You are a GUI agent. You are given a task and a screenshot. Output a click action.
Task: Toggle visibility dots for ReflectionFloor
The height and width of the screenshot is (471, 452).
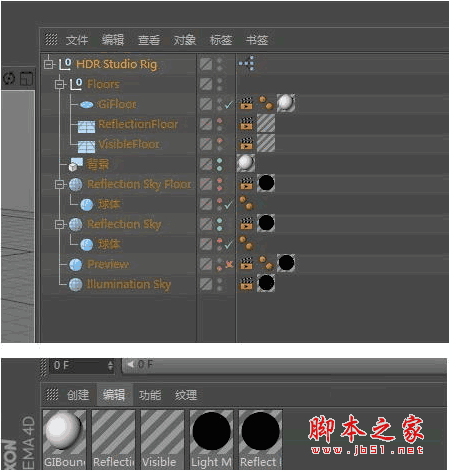[220, 124]
